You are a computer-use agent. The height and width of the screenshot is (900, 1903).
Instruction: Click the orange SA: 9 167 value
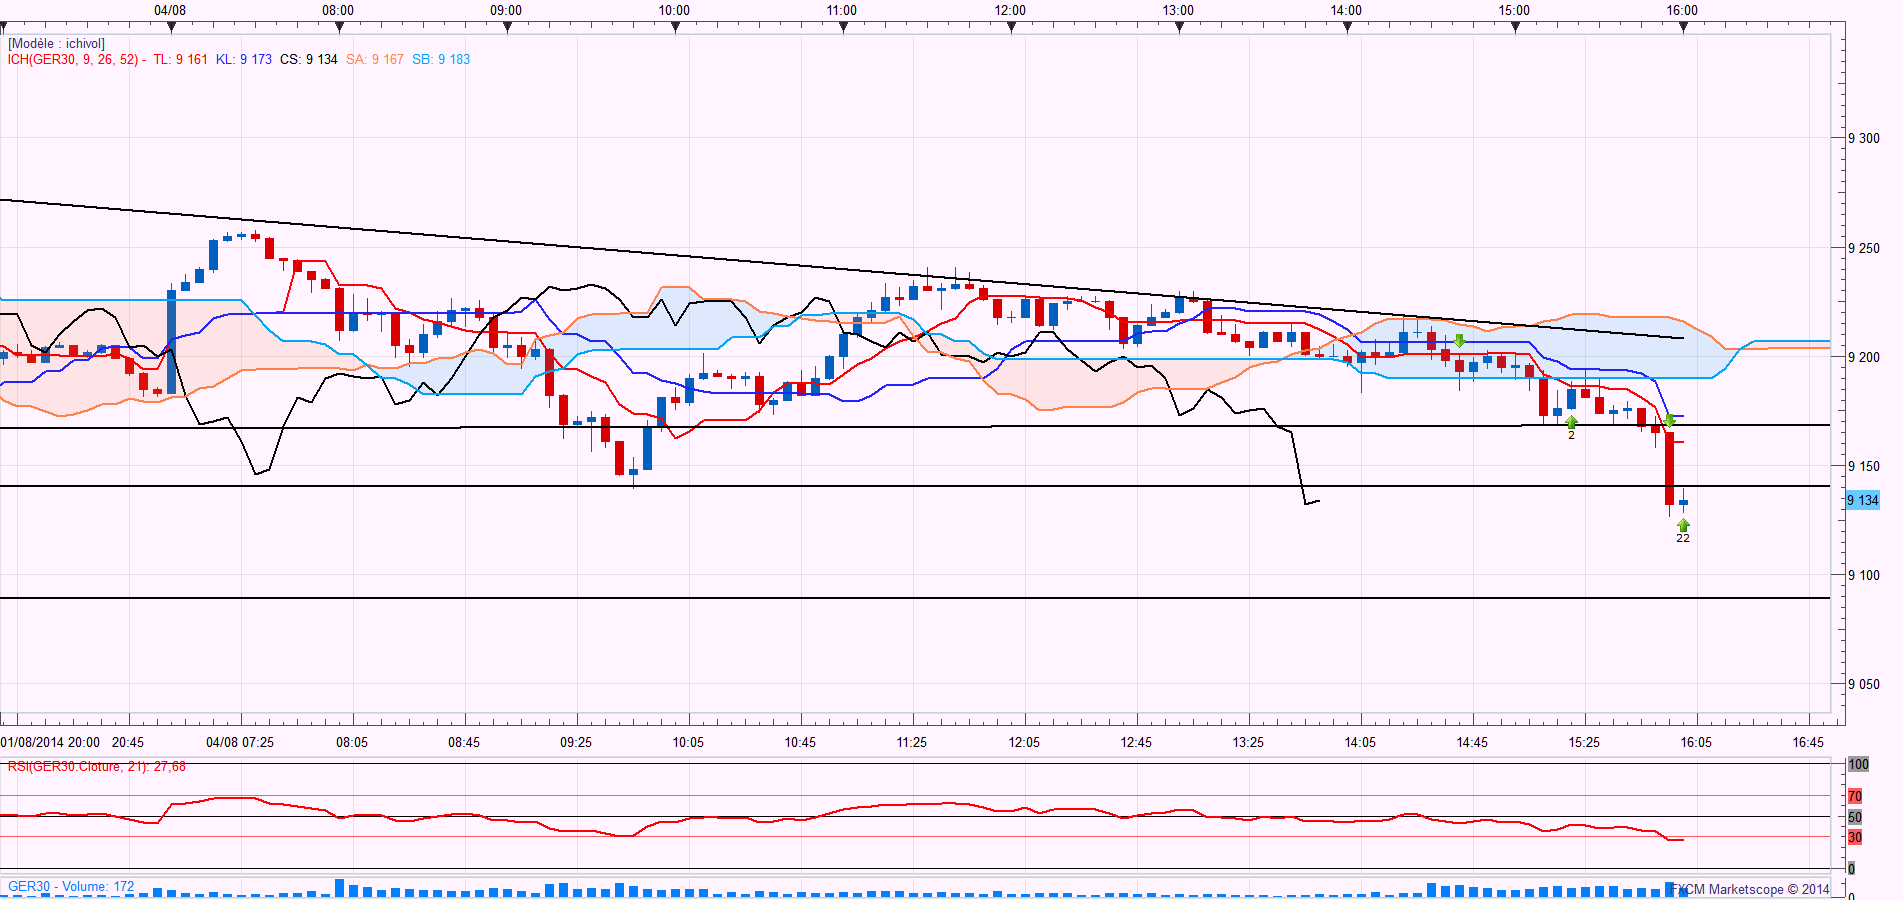[375, 60]
